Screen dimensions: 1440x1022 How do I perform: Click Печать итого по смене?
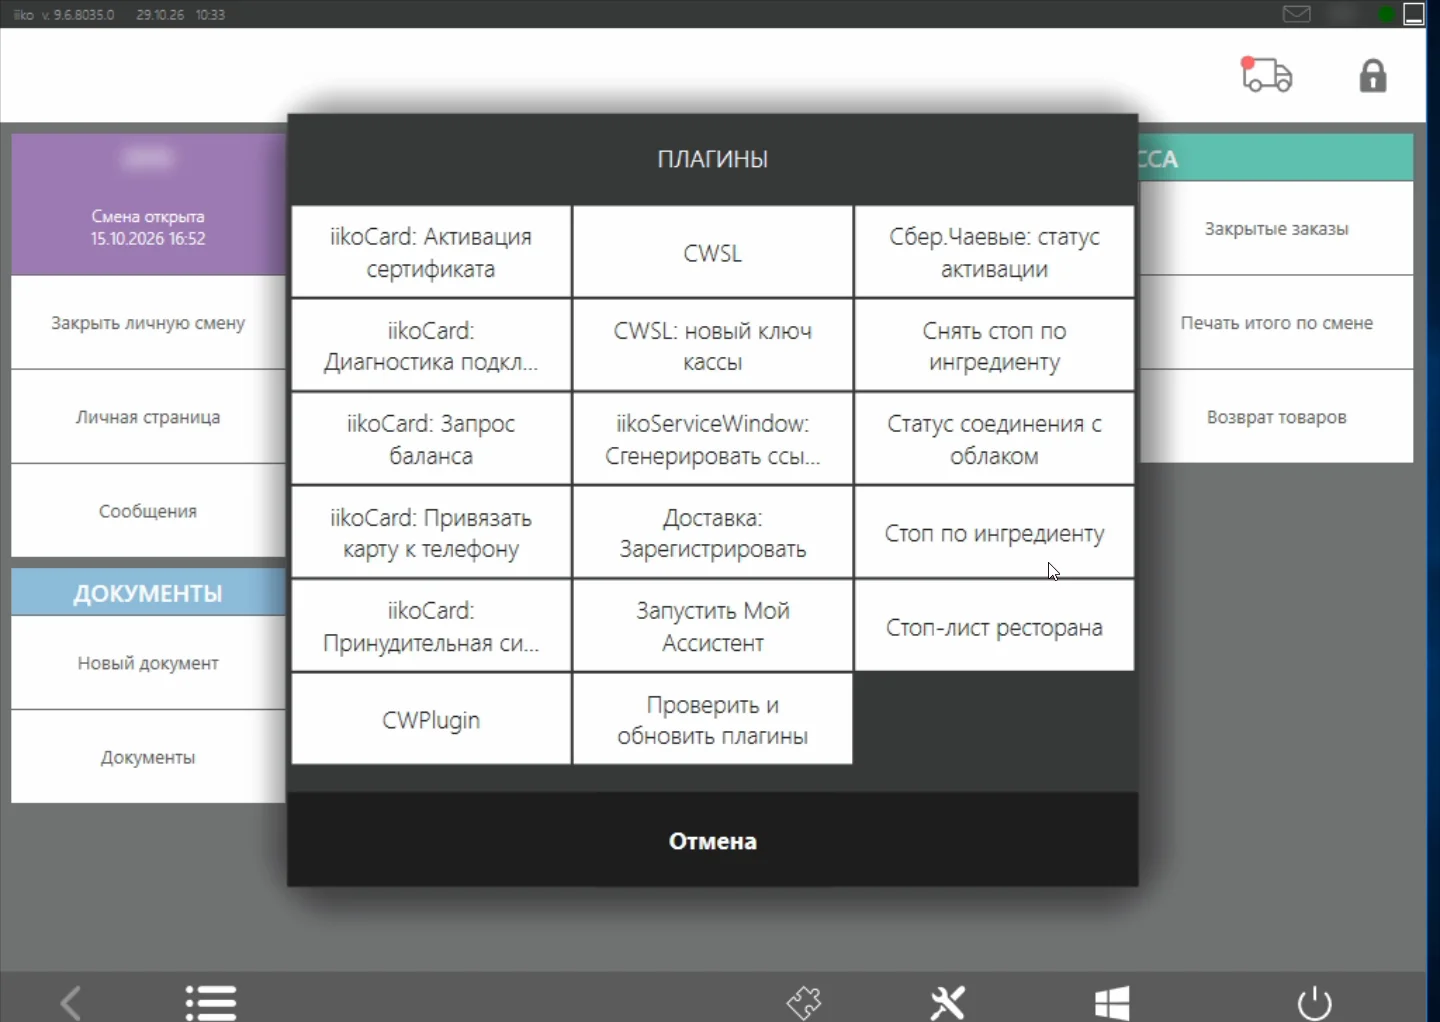pos(1276,323)
